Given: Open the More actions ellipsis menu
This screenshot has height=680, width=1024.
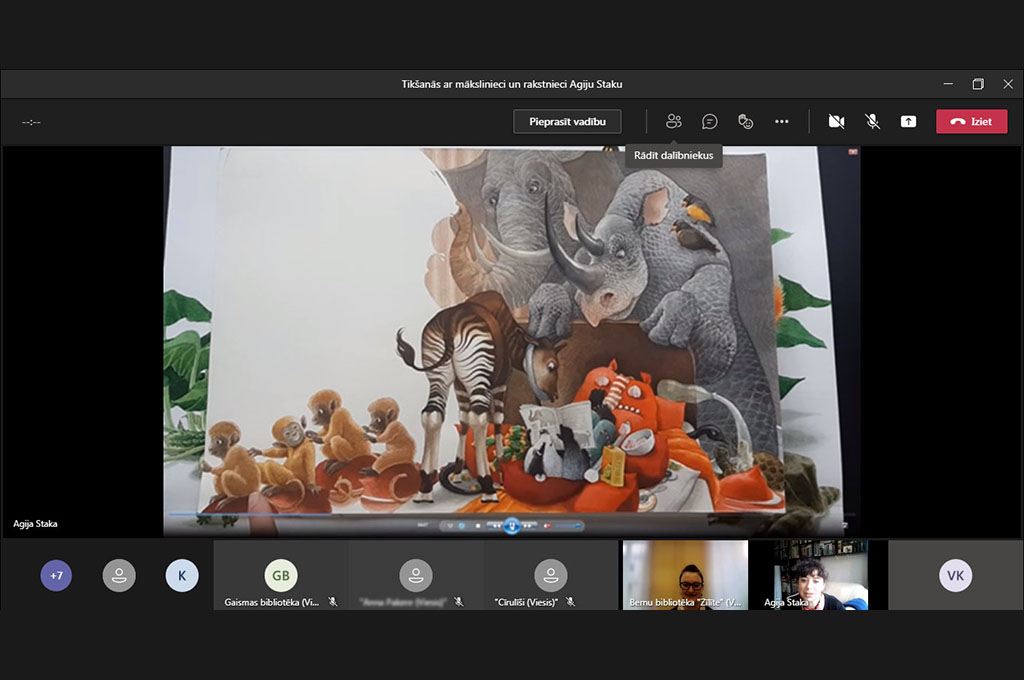Looking at the screenshot, I should [781, 121].
